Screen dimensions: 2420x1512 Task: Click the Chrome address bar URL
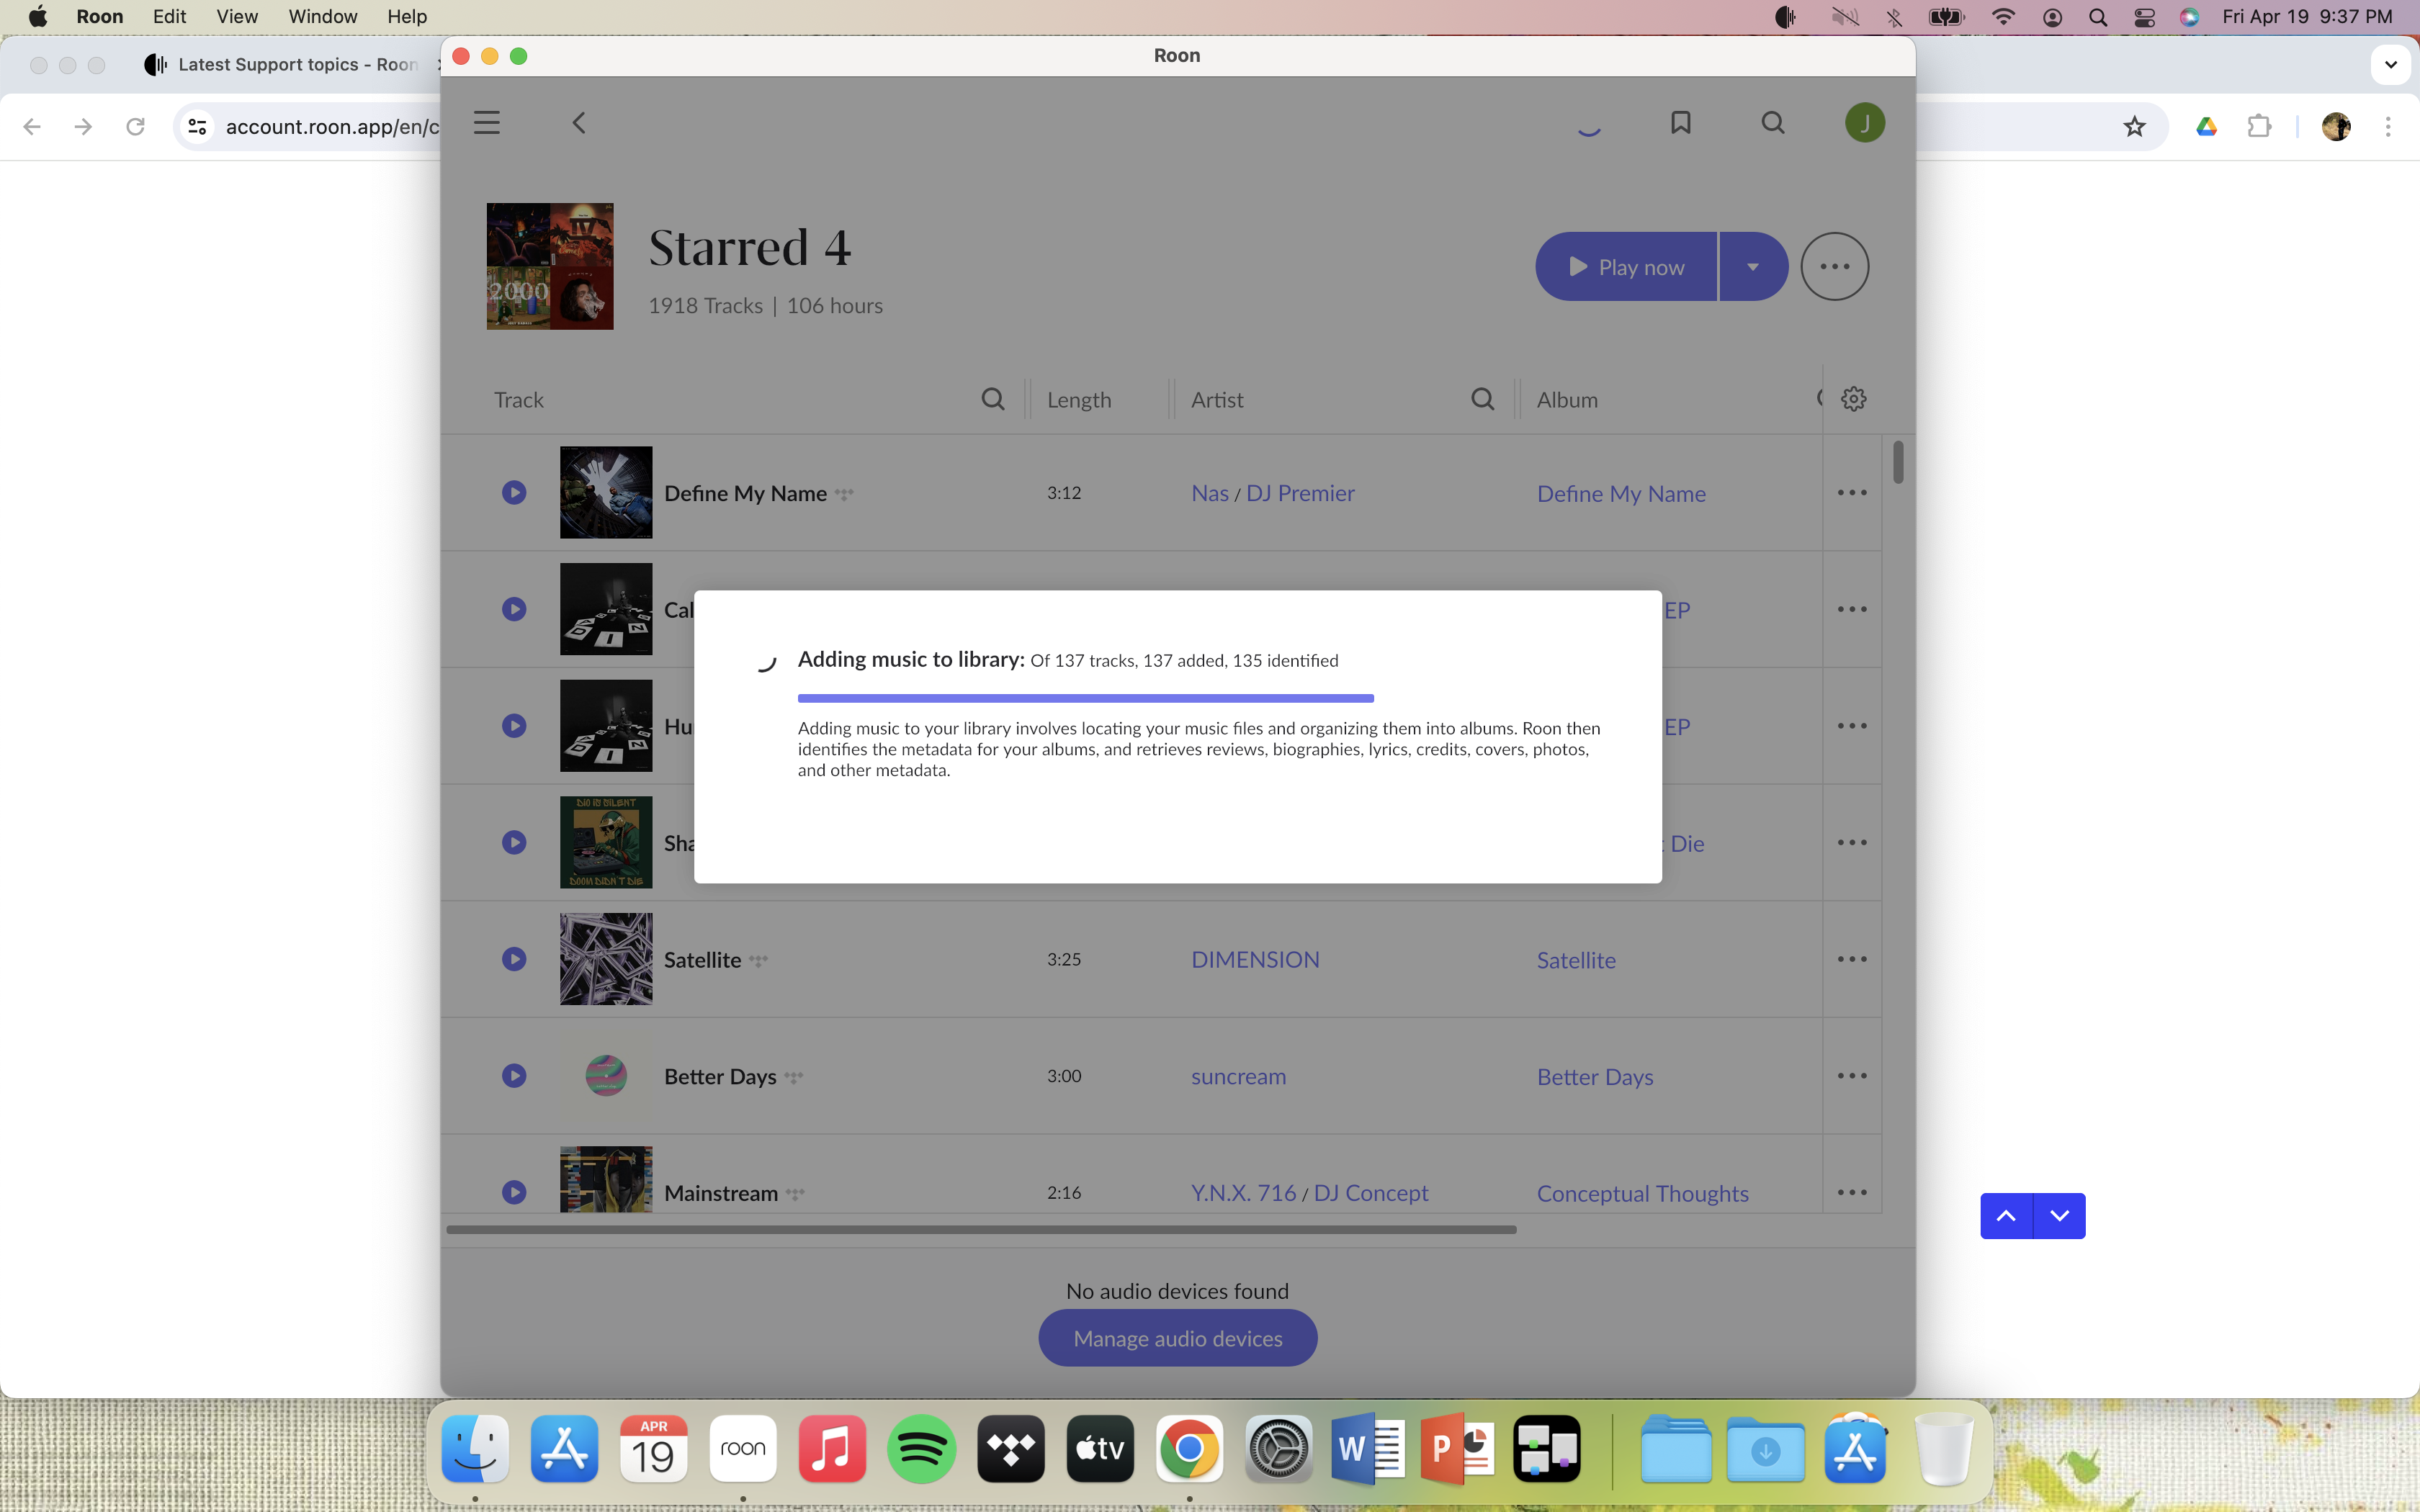[x=332, y=127]
